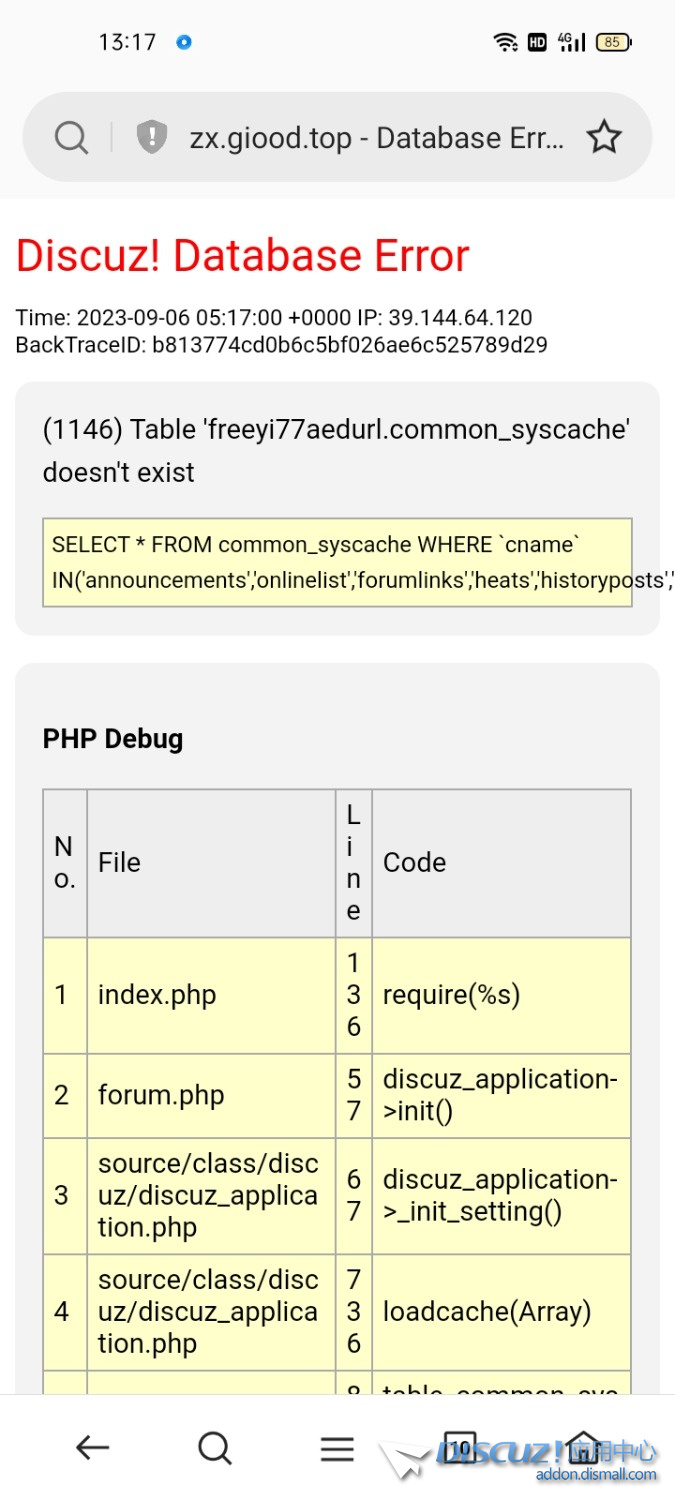Tap the Discuz! Database Error heading

click(242, 256)
